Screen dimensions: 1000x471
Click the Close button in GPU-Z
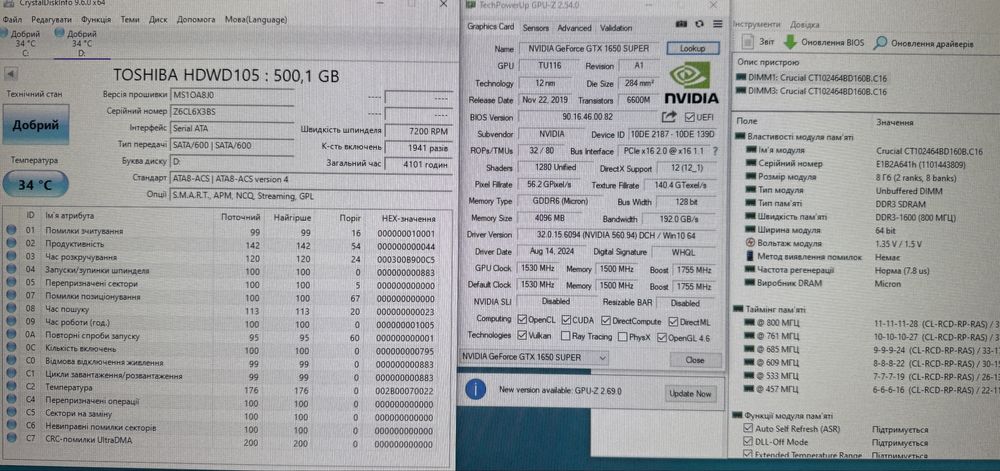click(x=695, y=360)
